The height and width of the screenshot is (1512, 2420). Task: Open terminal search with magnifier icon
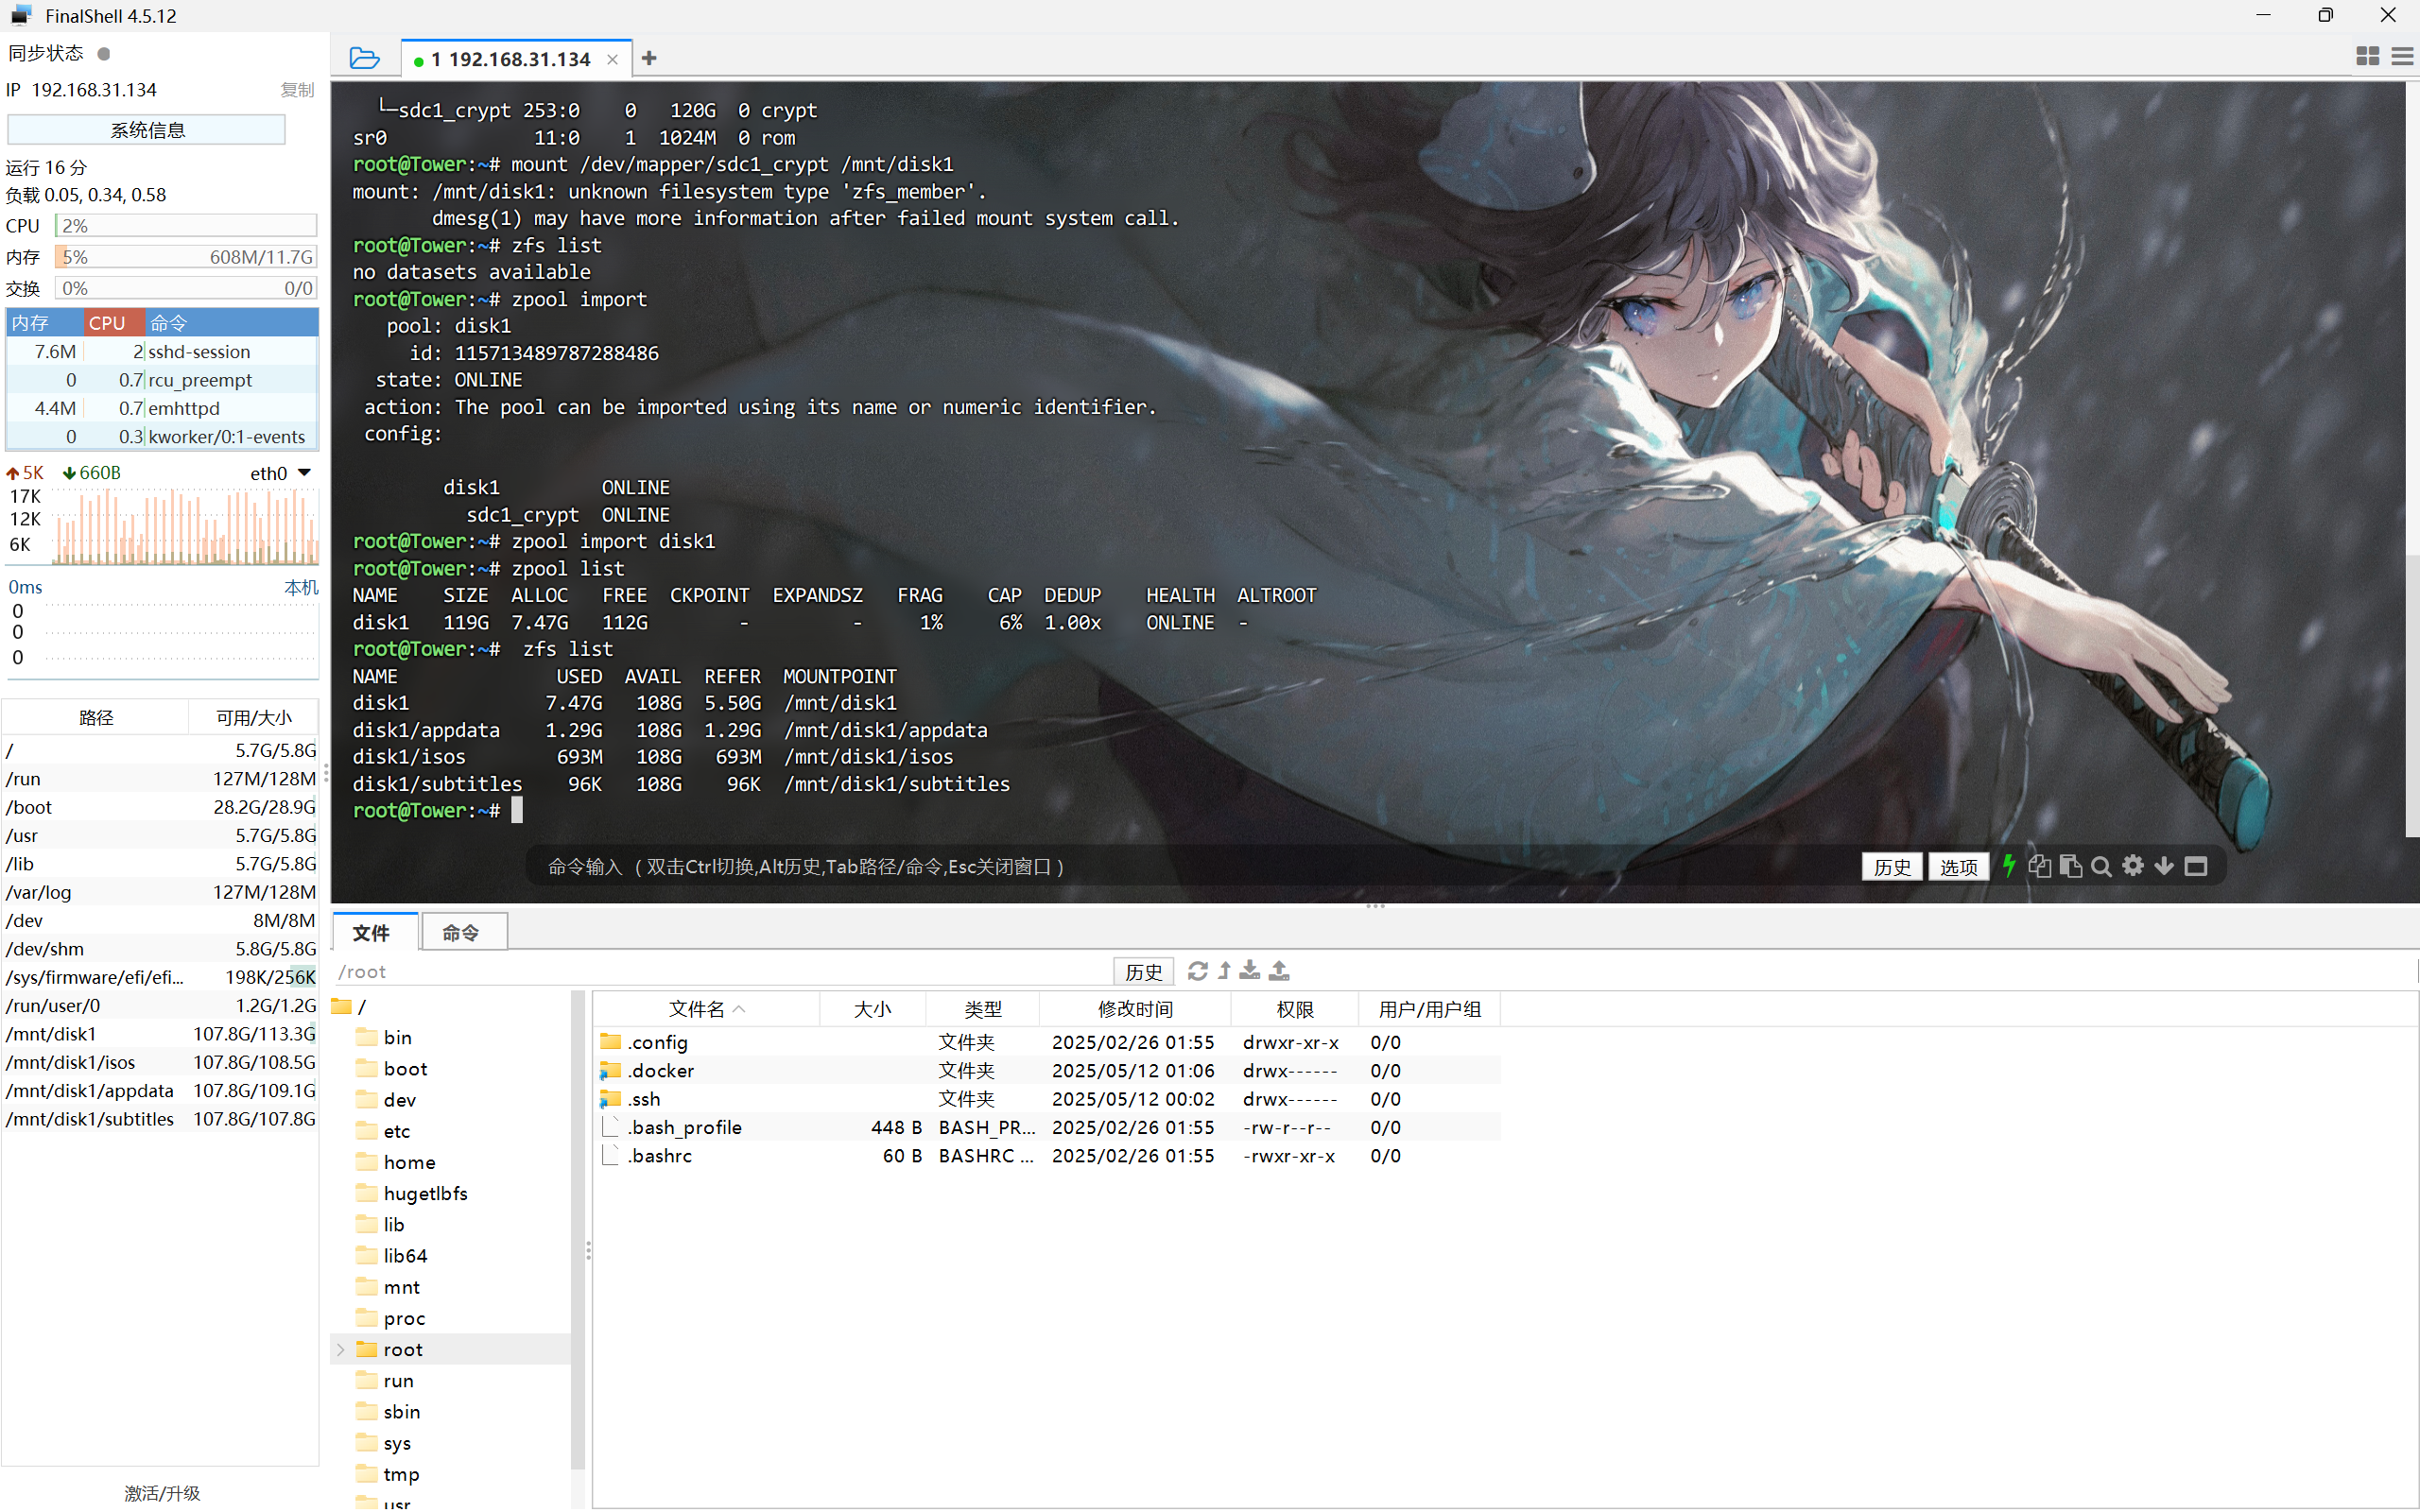2101,866
